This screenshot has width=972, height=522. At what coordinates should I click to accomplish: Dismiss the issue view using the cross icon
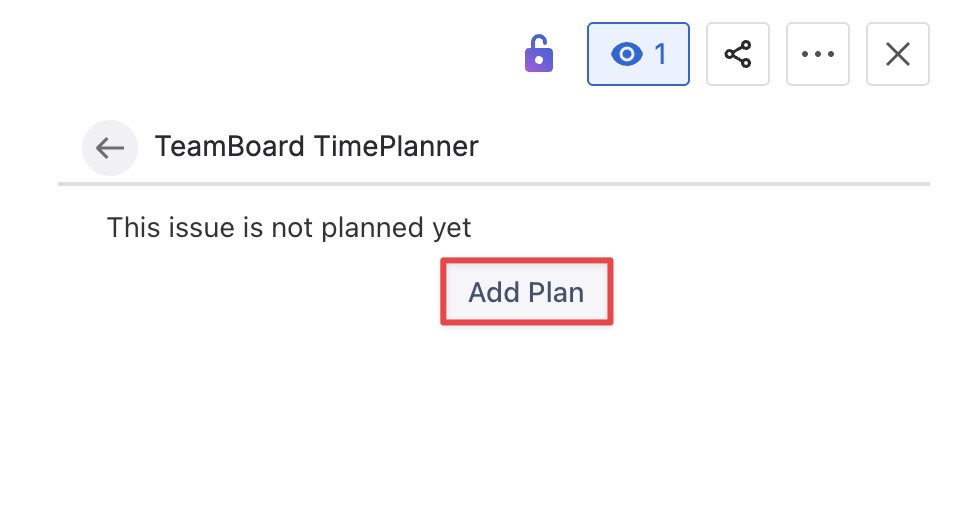coord(898,54)
